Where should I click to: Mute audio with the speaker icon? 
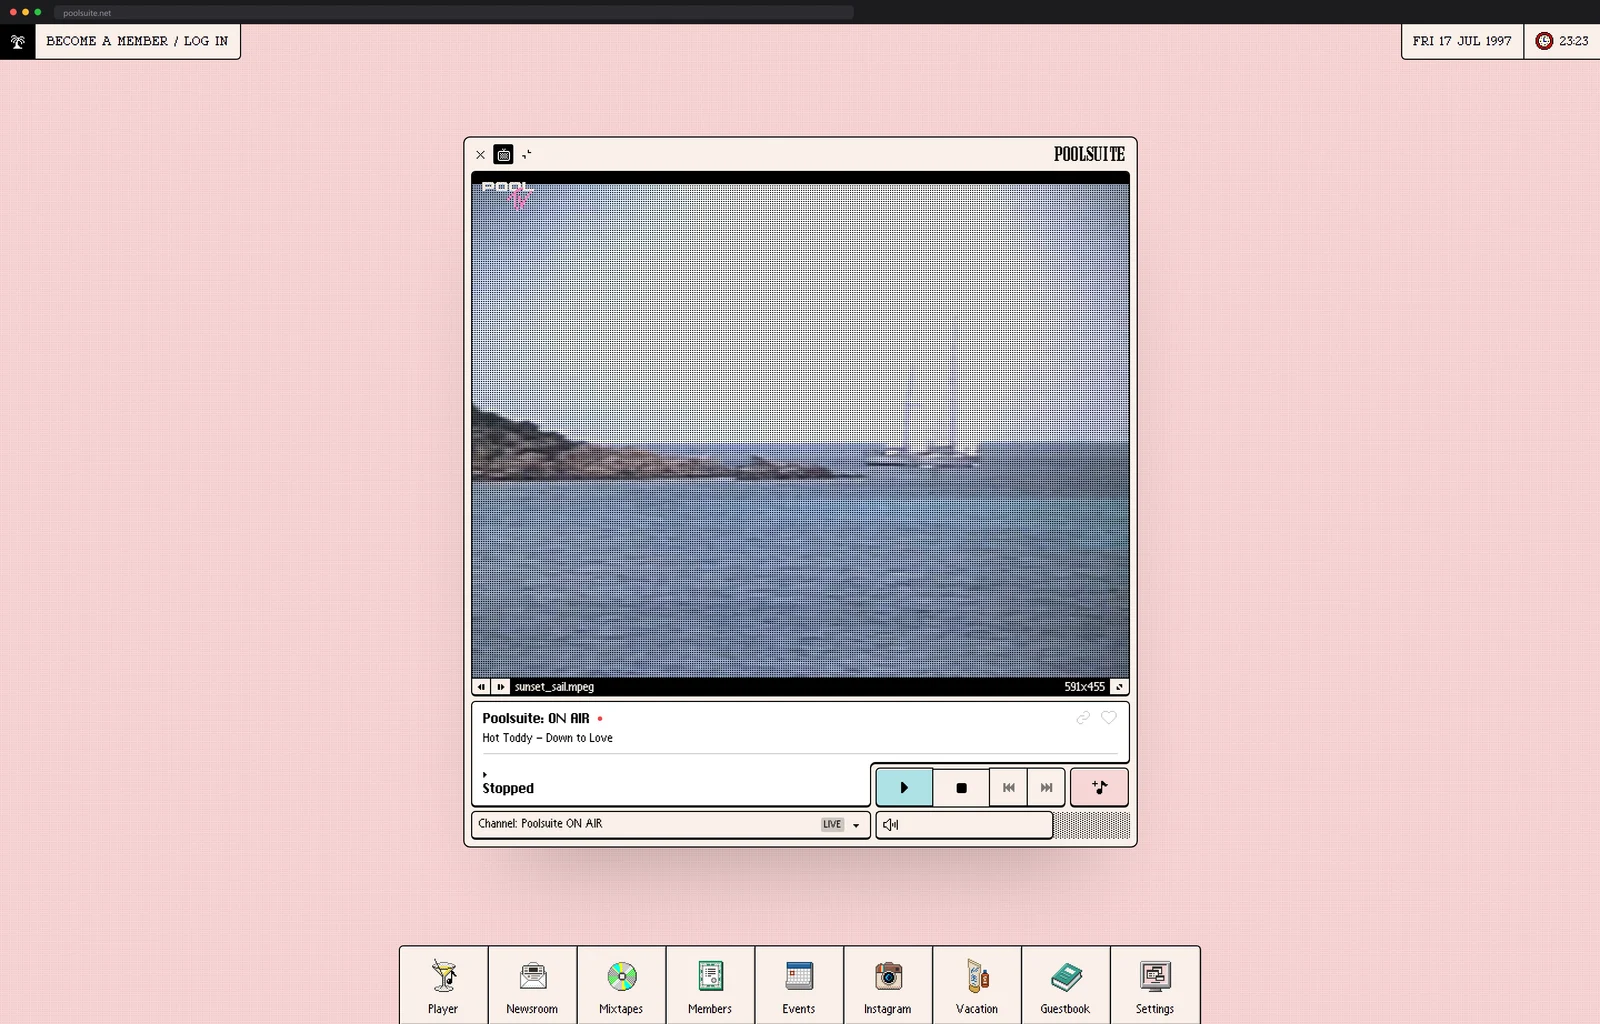tap(891, 825)
